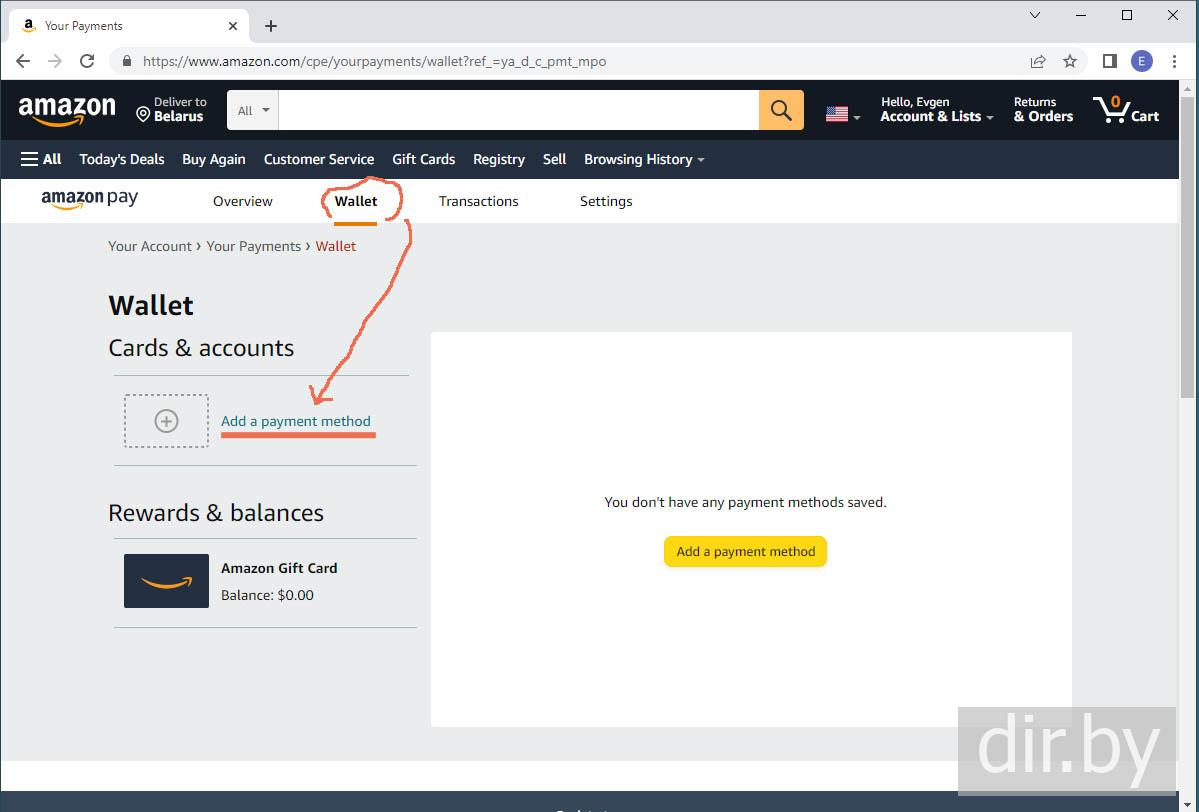Select the Wallet tab

pos(356,201)
